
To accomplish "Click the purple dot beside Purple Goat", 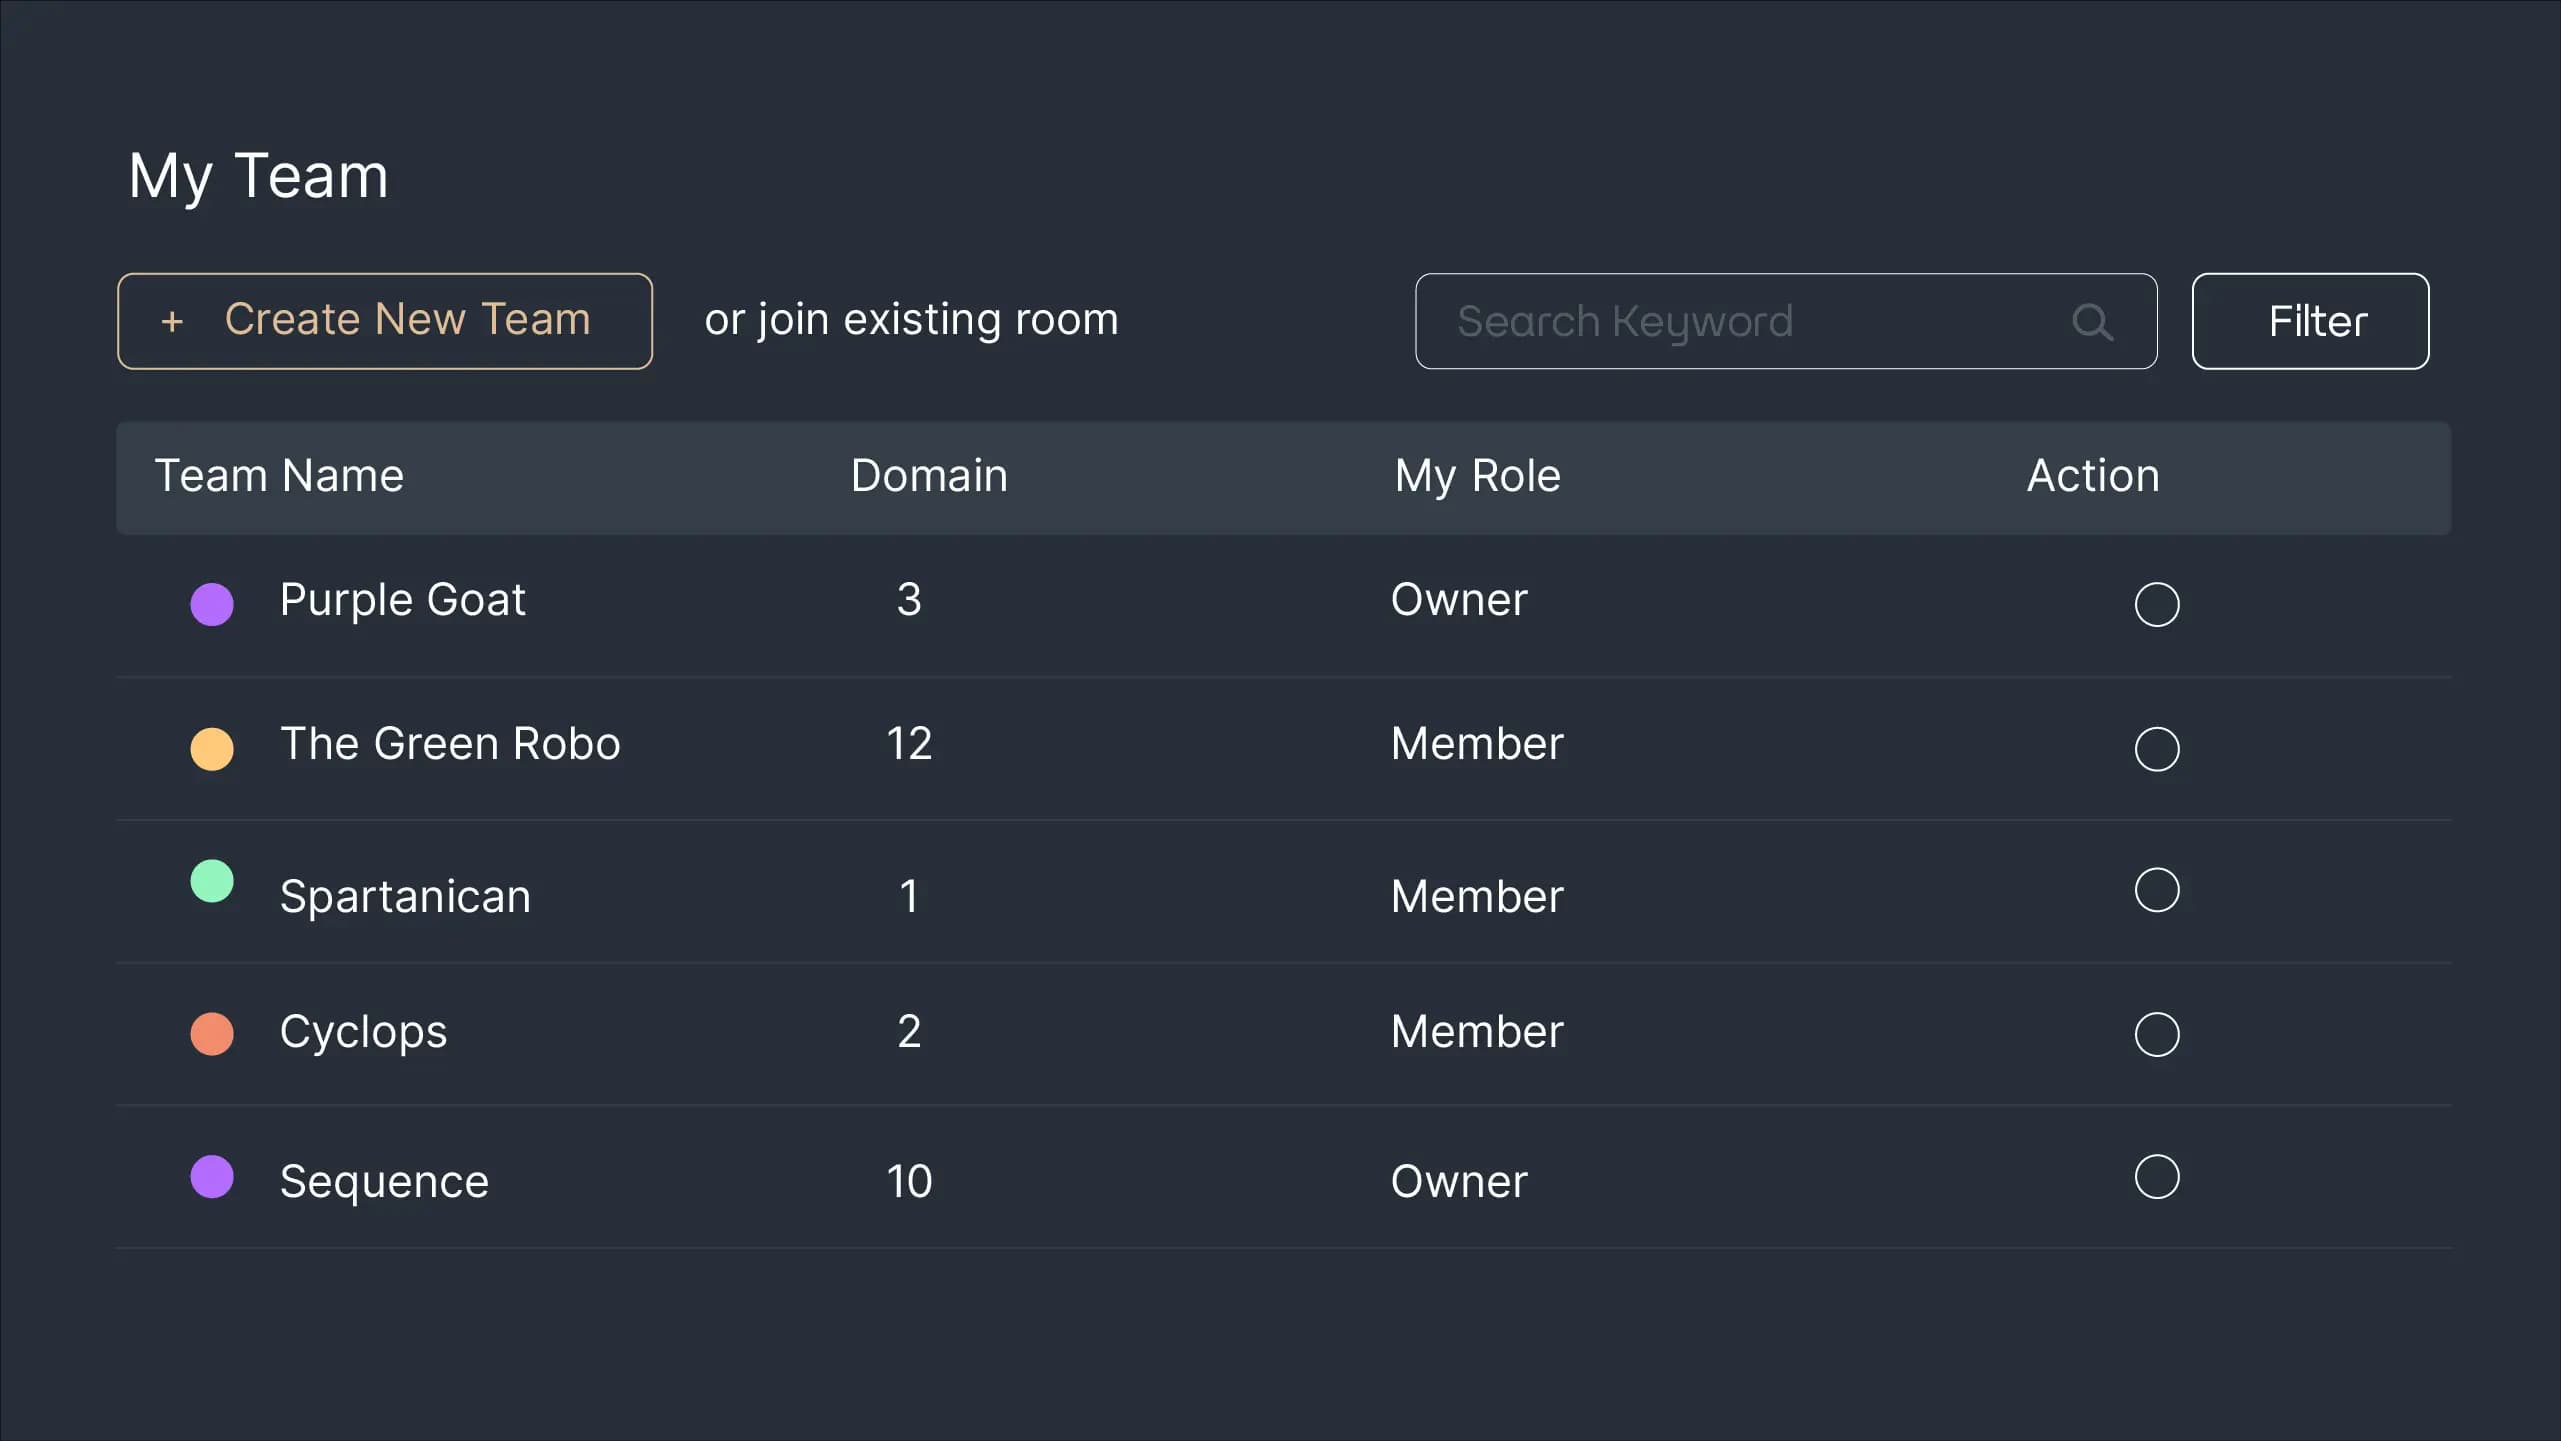I will coord(212,604).
